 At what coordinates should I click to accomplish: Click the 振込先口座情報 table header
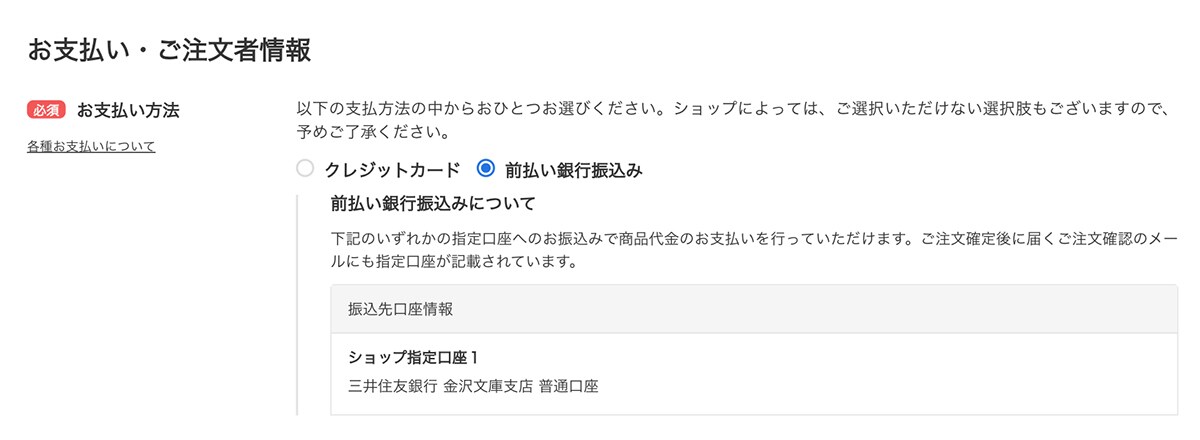pos(400,309)
